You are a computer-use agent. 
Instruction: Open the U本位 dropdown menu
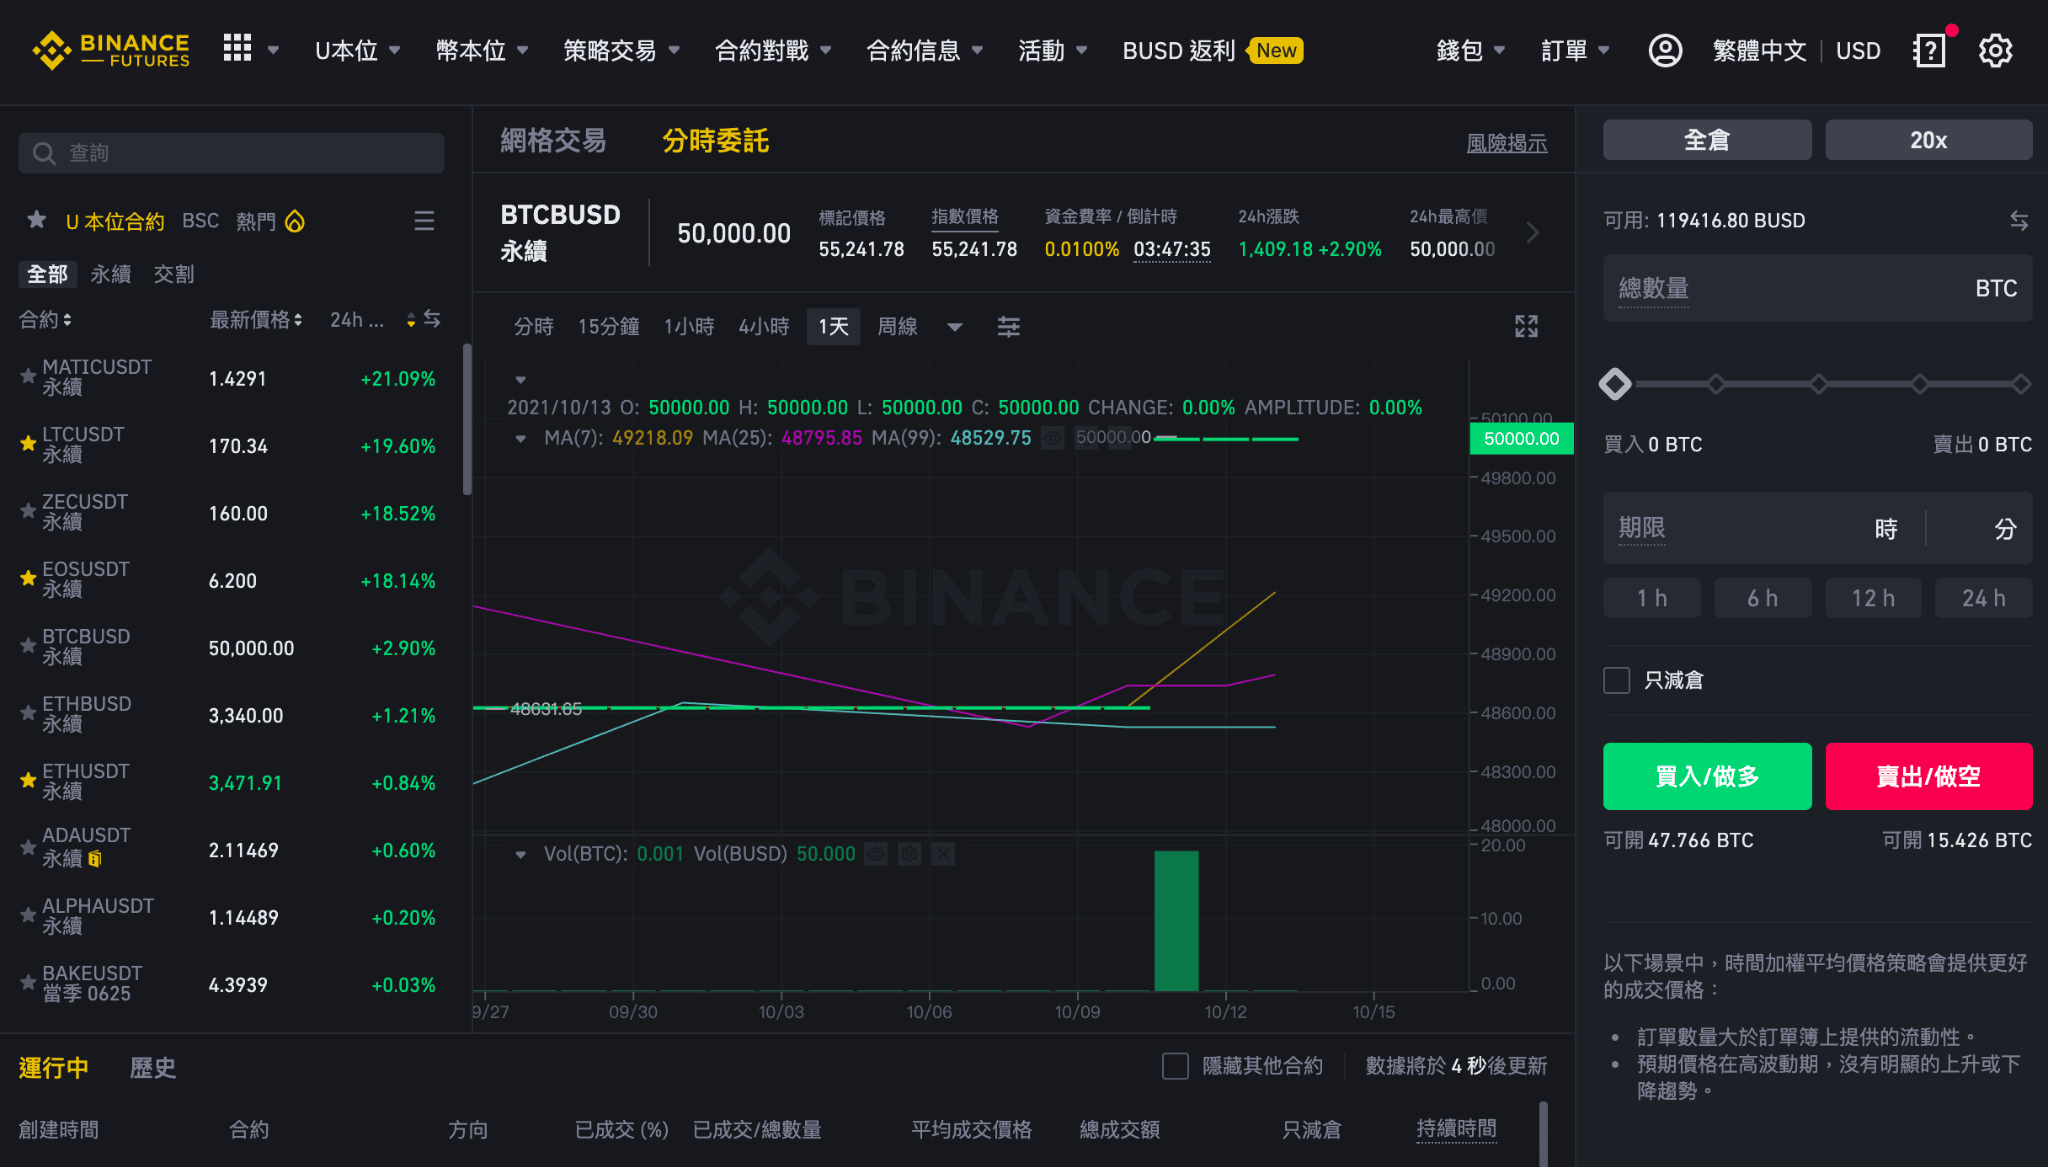[x=357, y=50]
